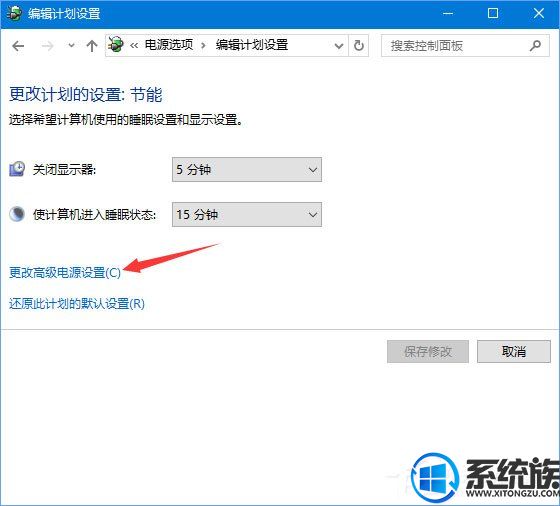
Task: Open the sleep 15 分钟 dropdown
Action: click(x=247, y=215)
